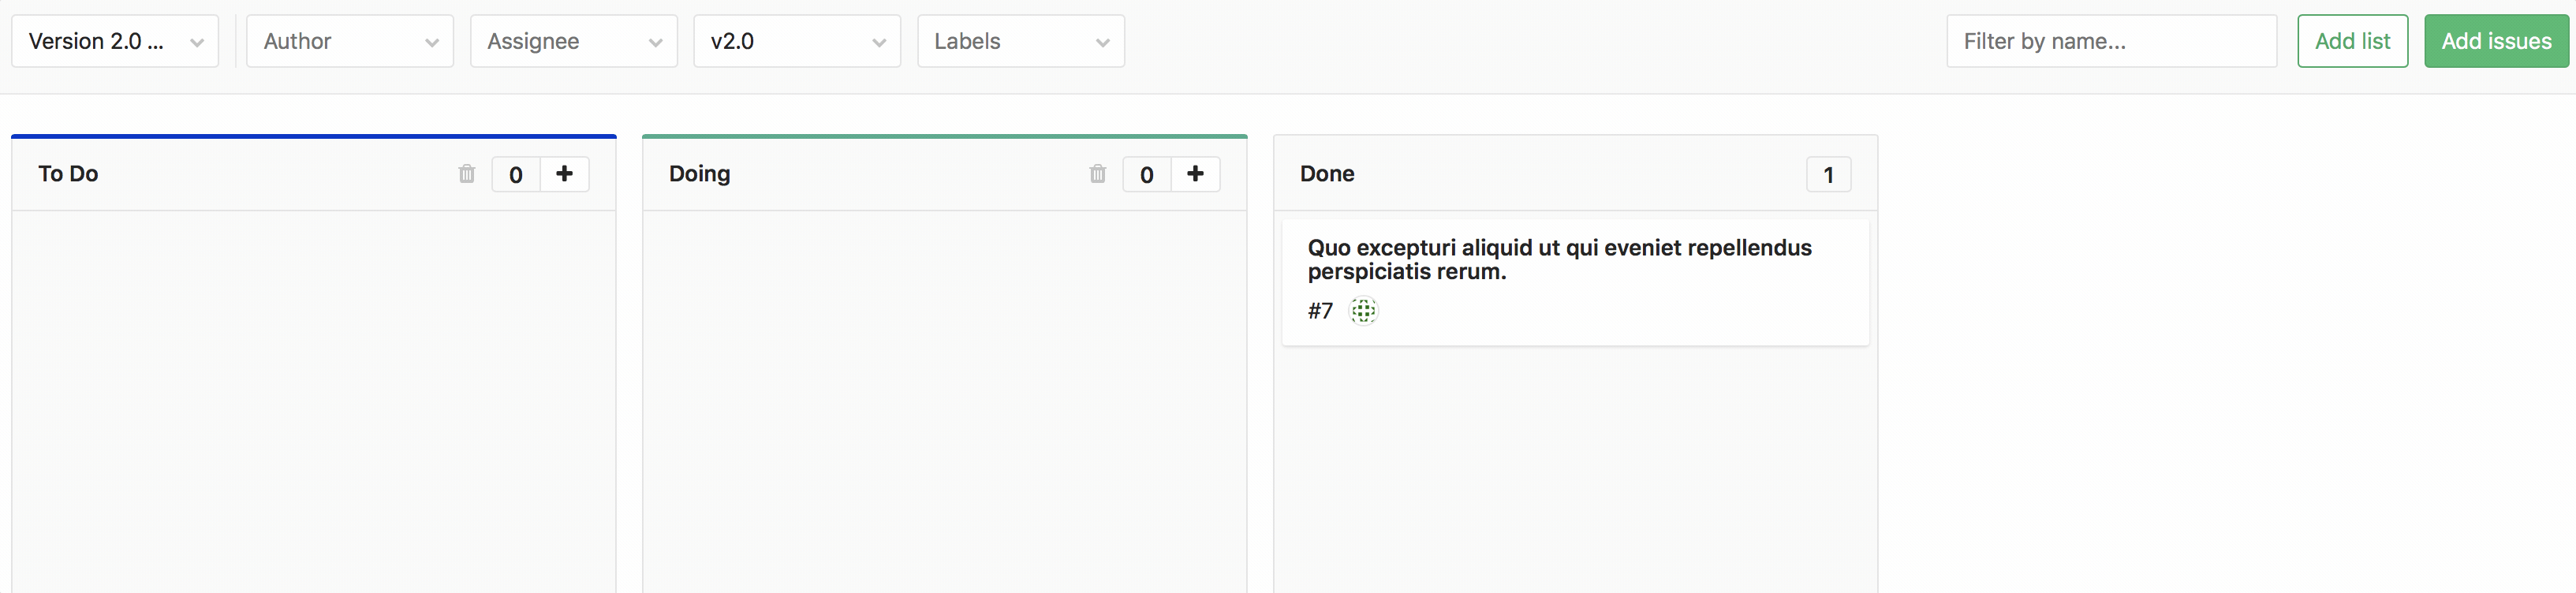Click the #7 issue number
The width and height of the screenshot is (2576, 593).
coord(1320,311)
